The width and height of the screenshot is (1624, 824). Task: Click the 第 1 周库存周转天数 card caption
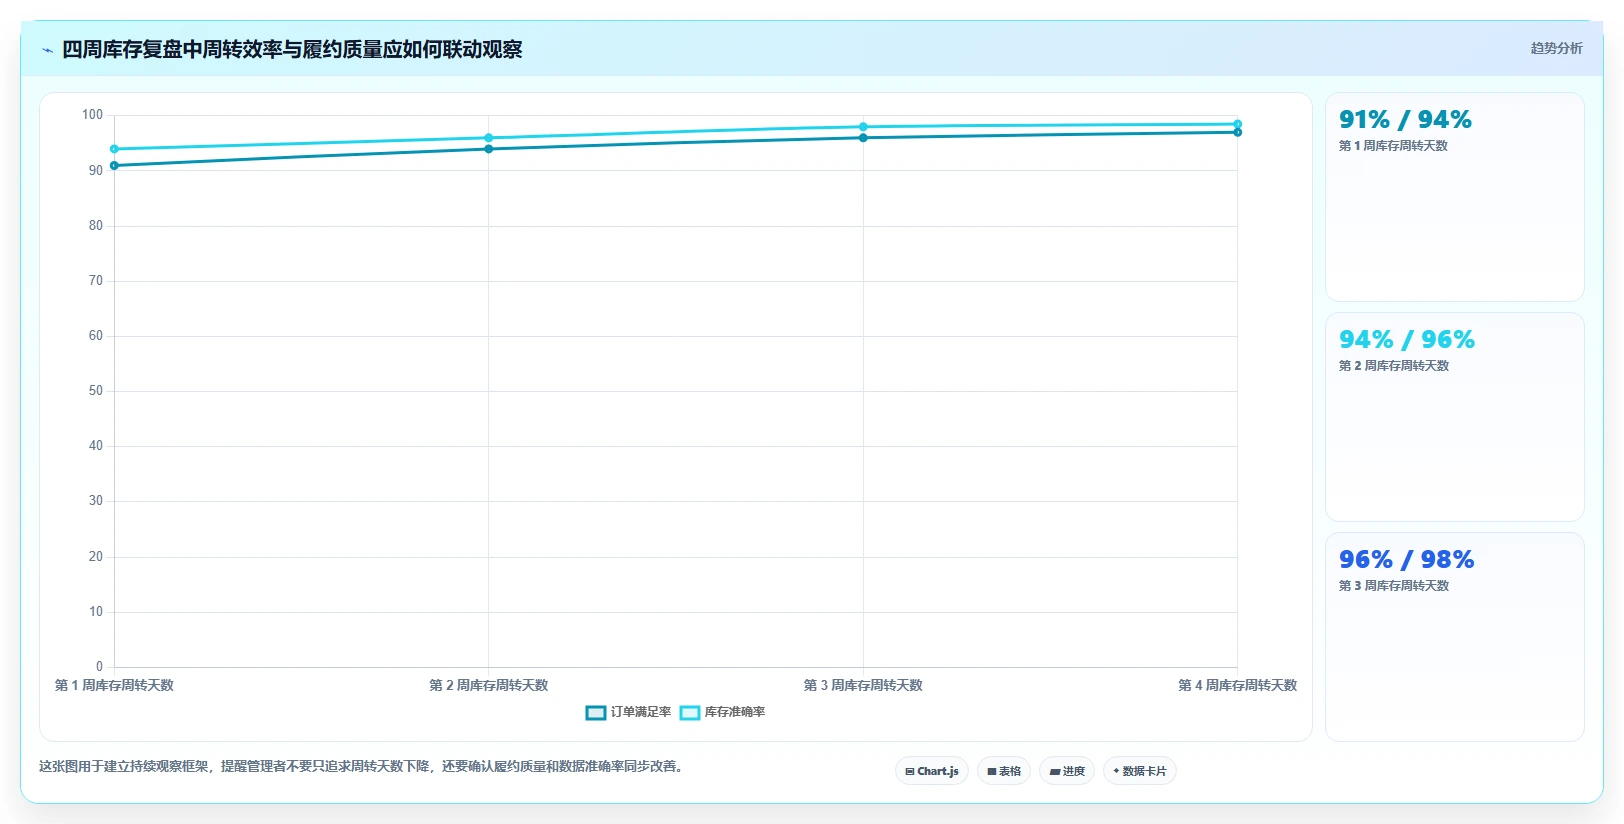click(1393, 146)
